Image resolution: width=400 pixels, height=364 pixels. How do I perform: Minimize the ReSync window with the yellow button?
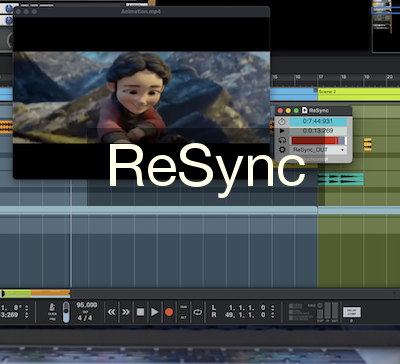288,111
